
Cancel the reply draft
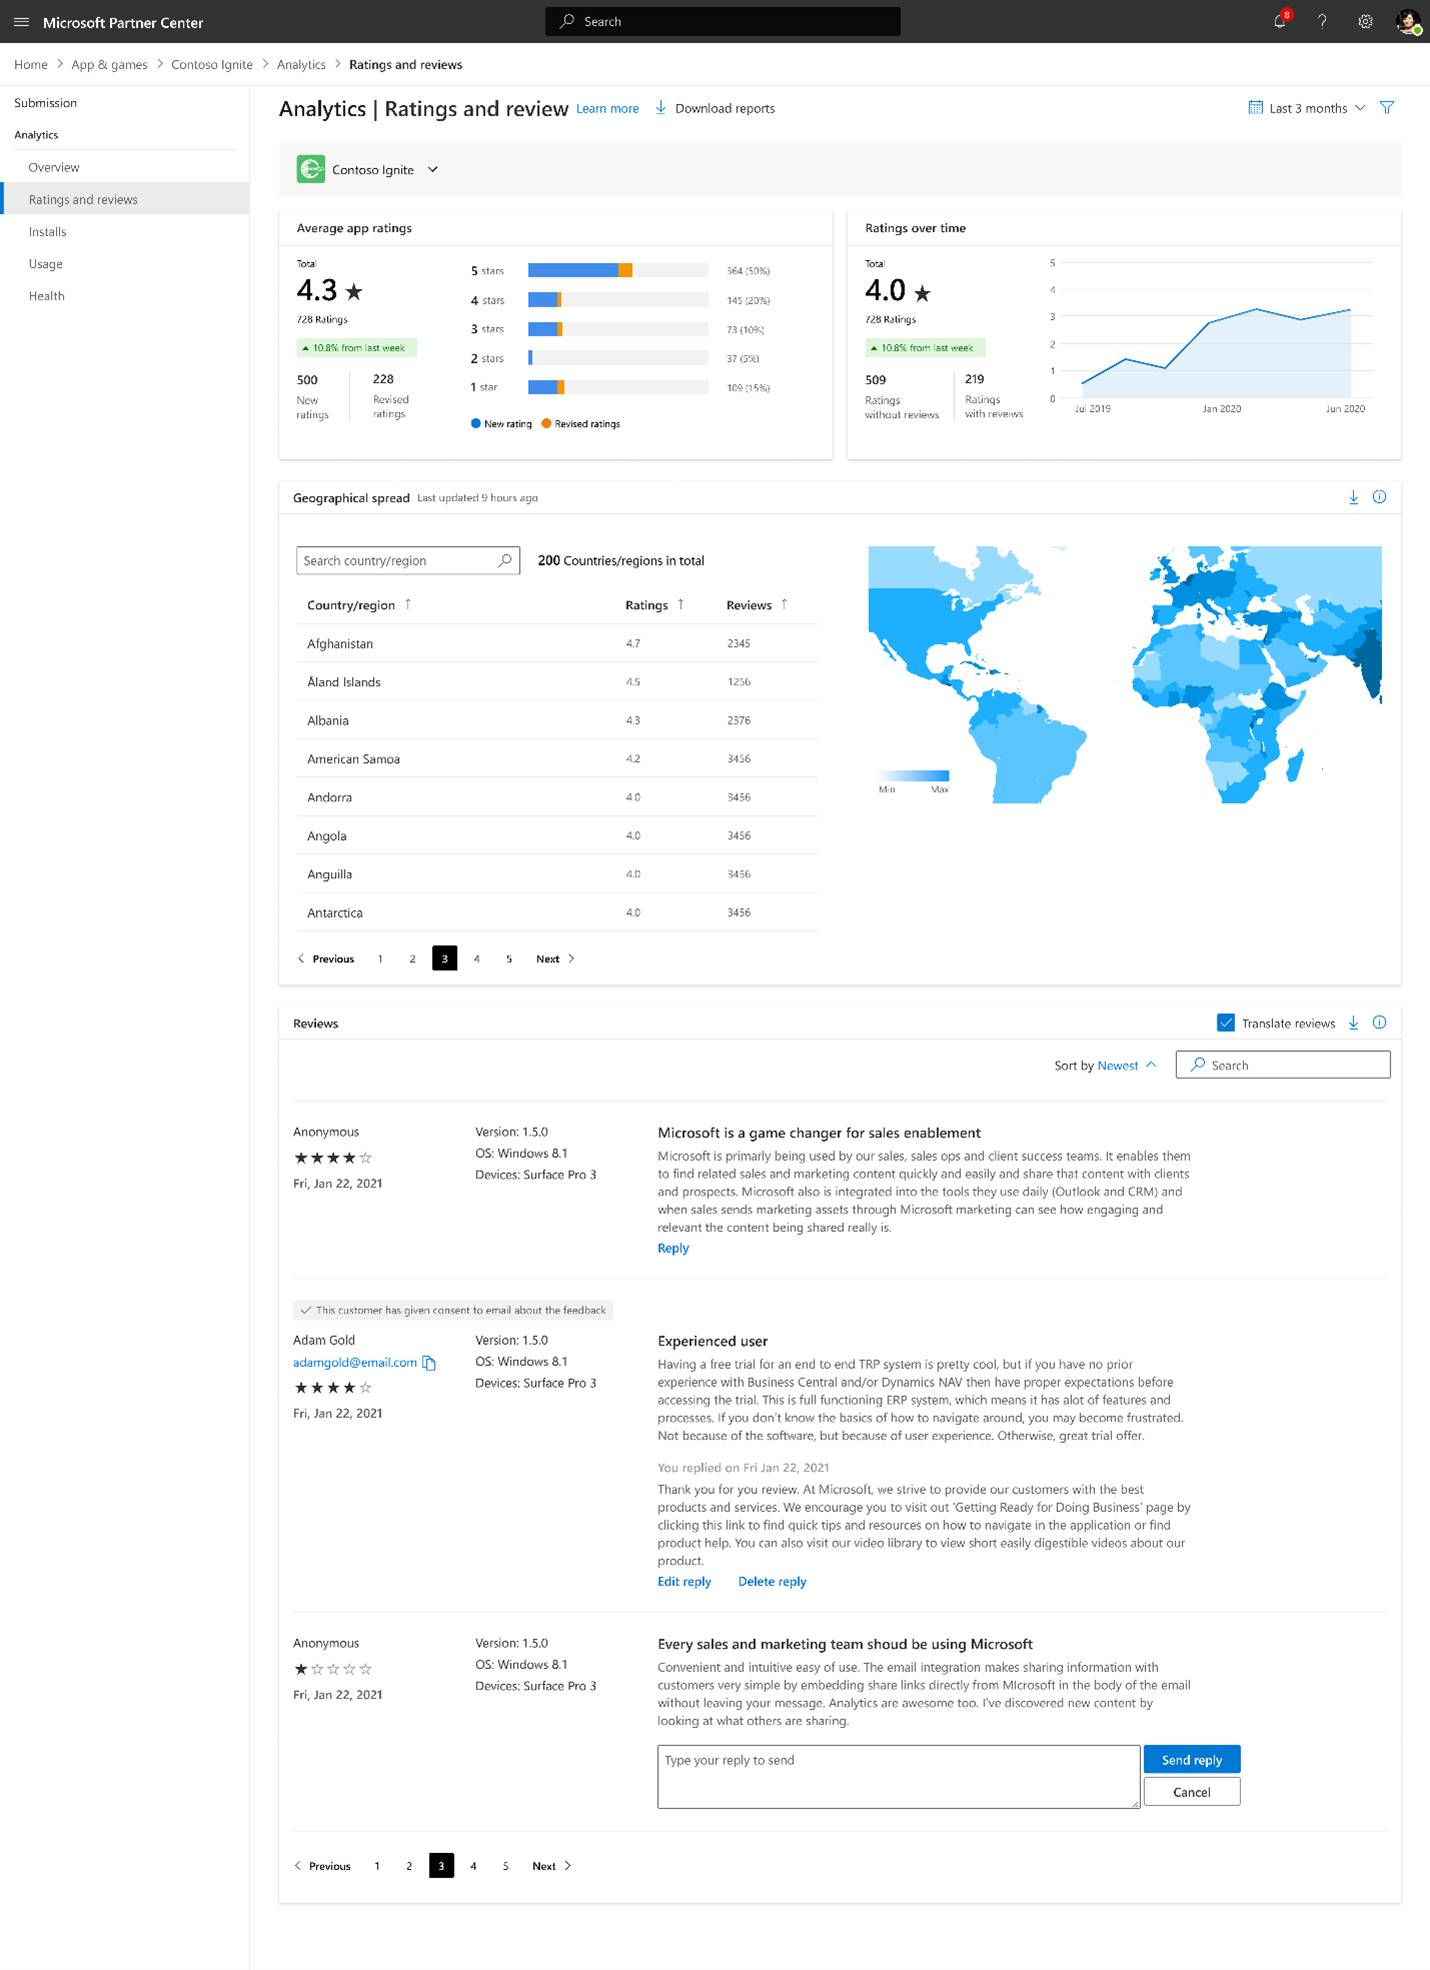(x=1192, y=1791)
